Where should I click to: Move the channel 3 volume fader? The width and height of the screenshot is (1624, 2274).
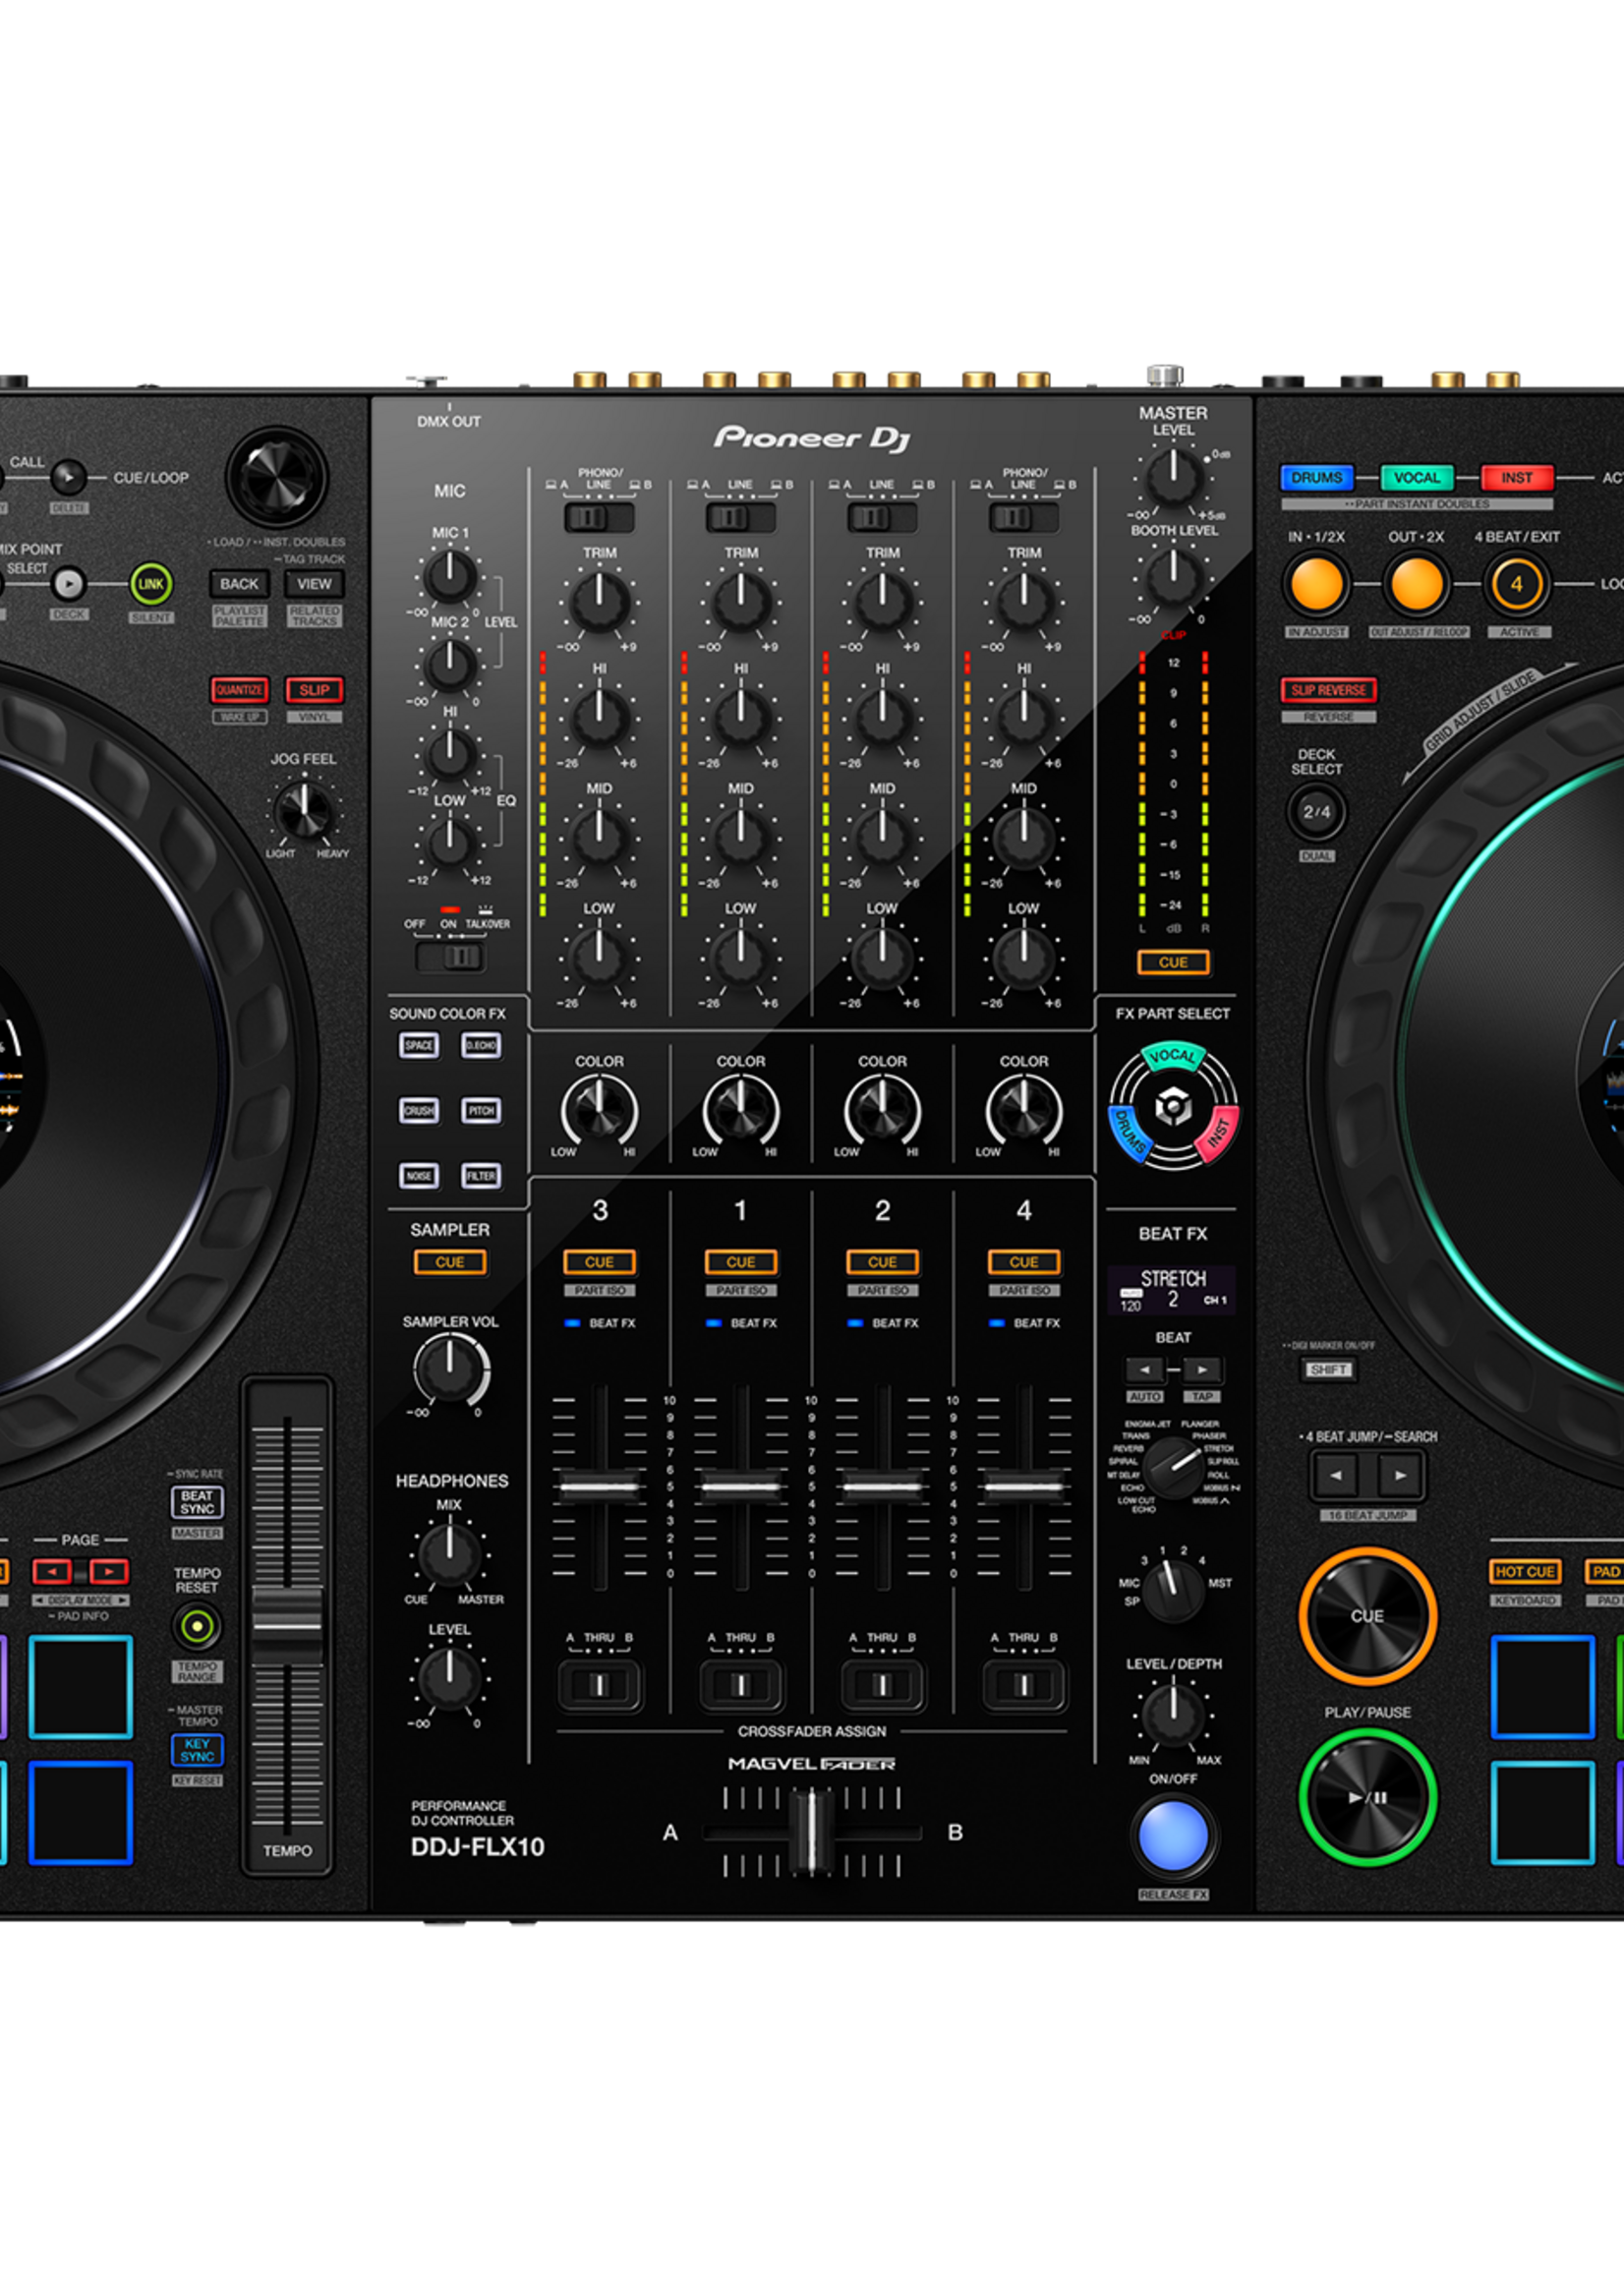599,1487
